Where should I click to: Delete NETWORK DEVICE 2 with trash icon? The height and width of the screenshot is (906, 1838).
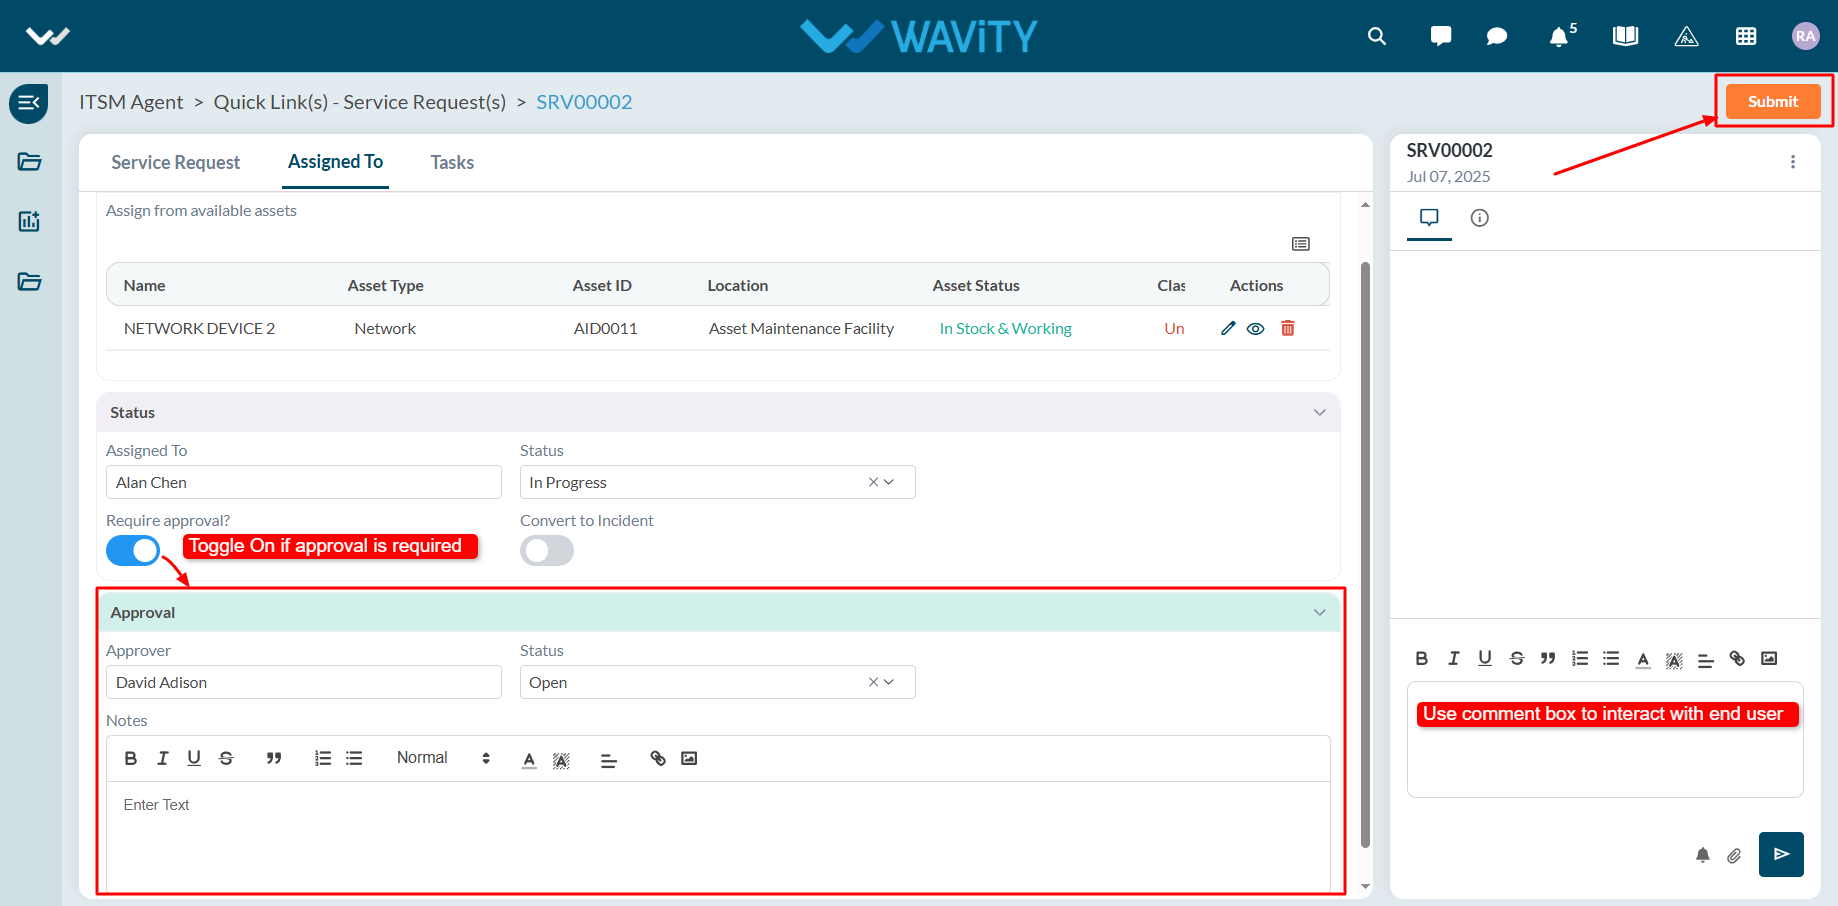click(x=1288, y=328)
